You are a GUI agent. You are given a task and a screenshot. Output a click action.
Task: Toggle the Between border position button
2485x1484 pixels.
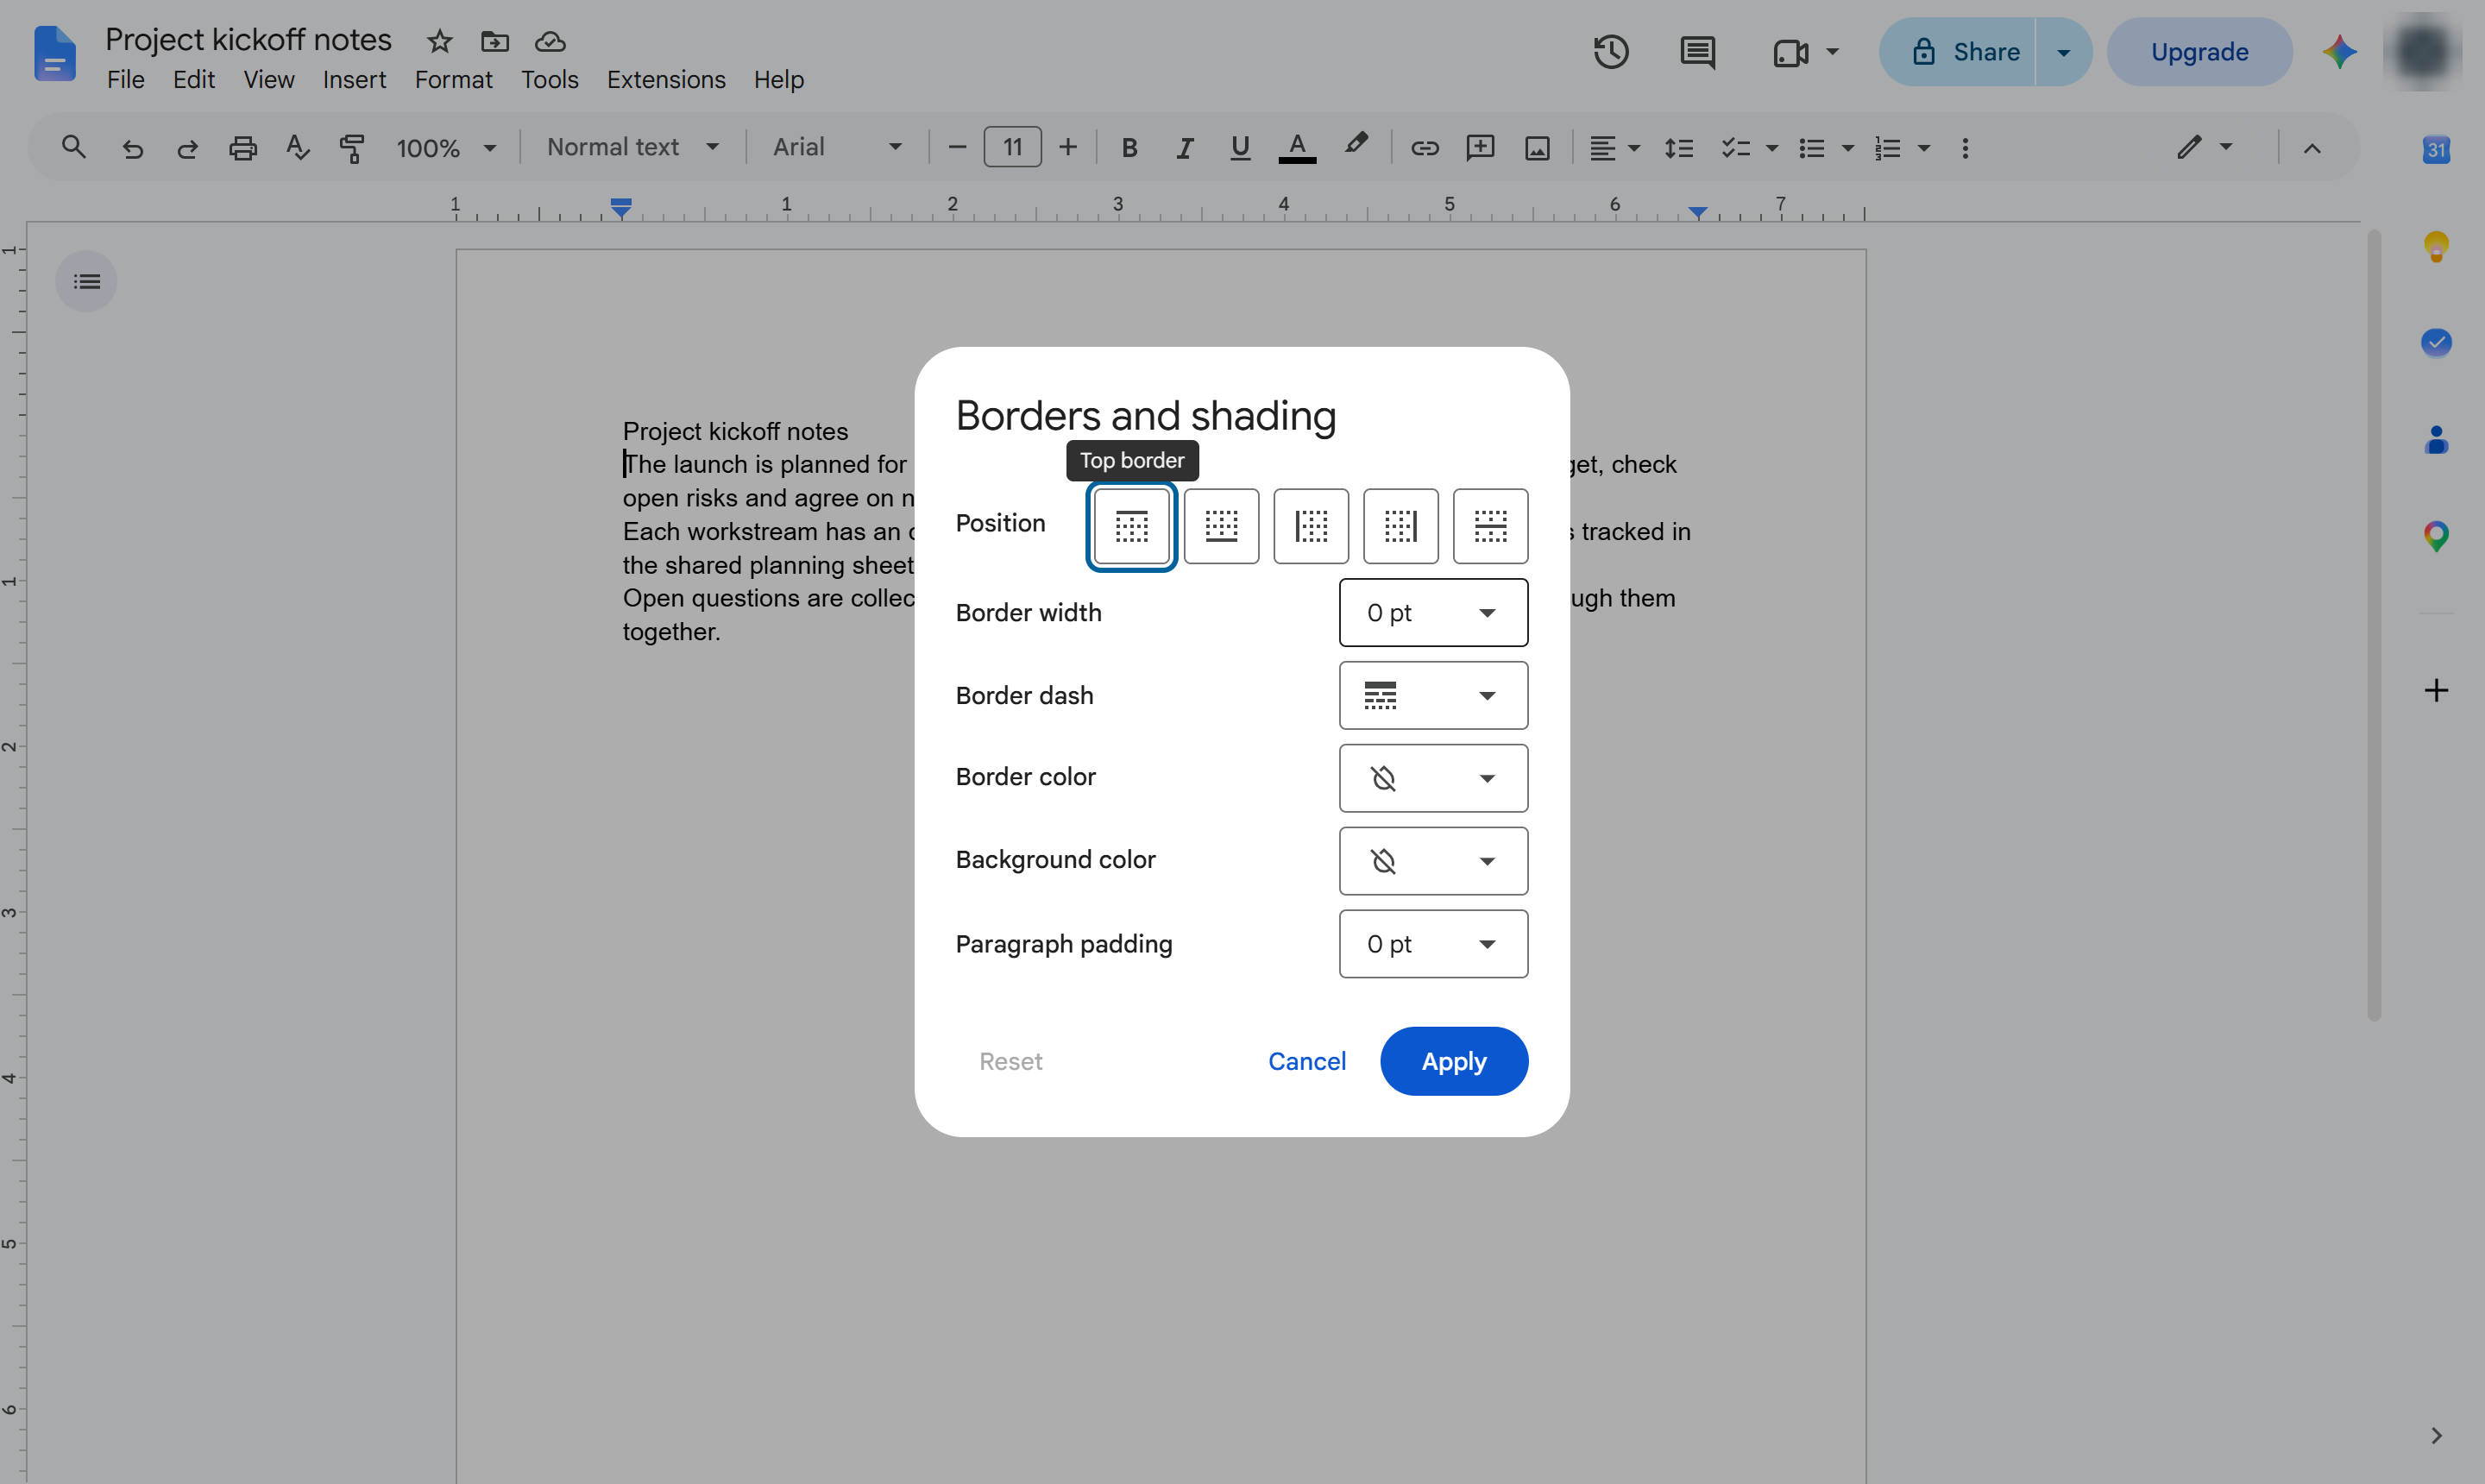(x=1490, y=526)
